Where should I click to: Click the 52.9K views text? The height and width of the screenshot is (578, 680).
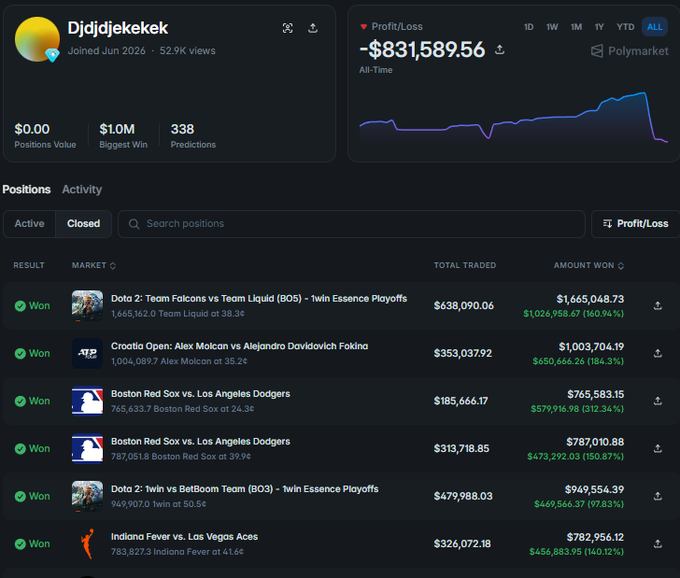click(187, 51)
